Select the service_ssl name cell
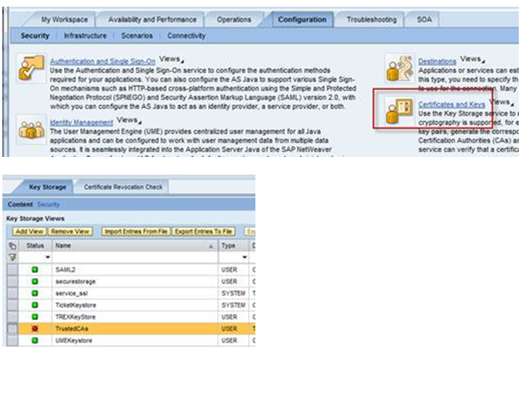 click(135, 293)
